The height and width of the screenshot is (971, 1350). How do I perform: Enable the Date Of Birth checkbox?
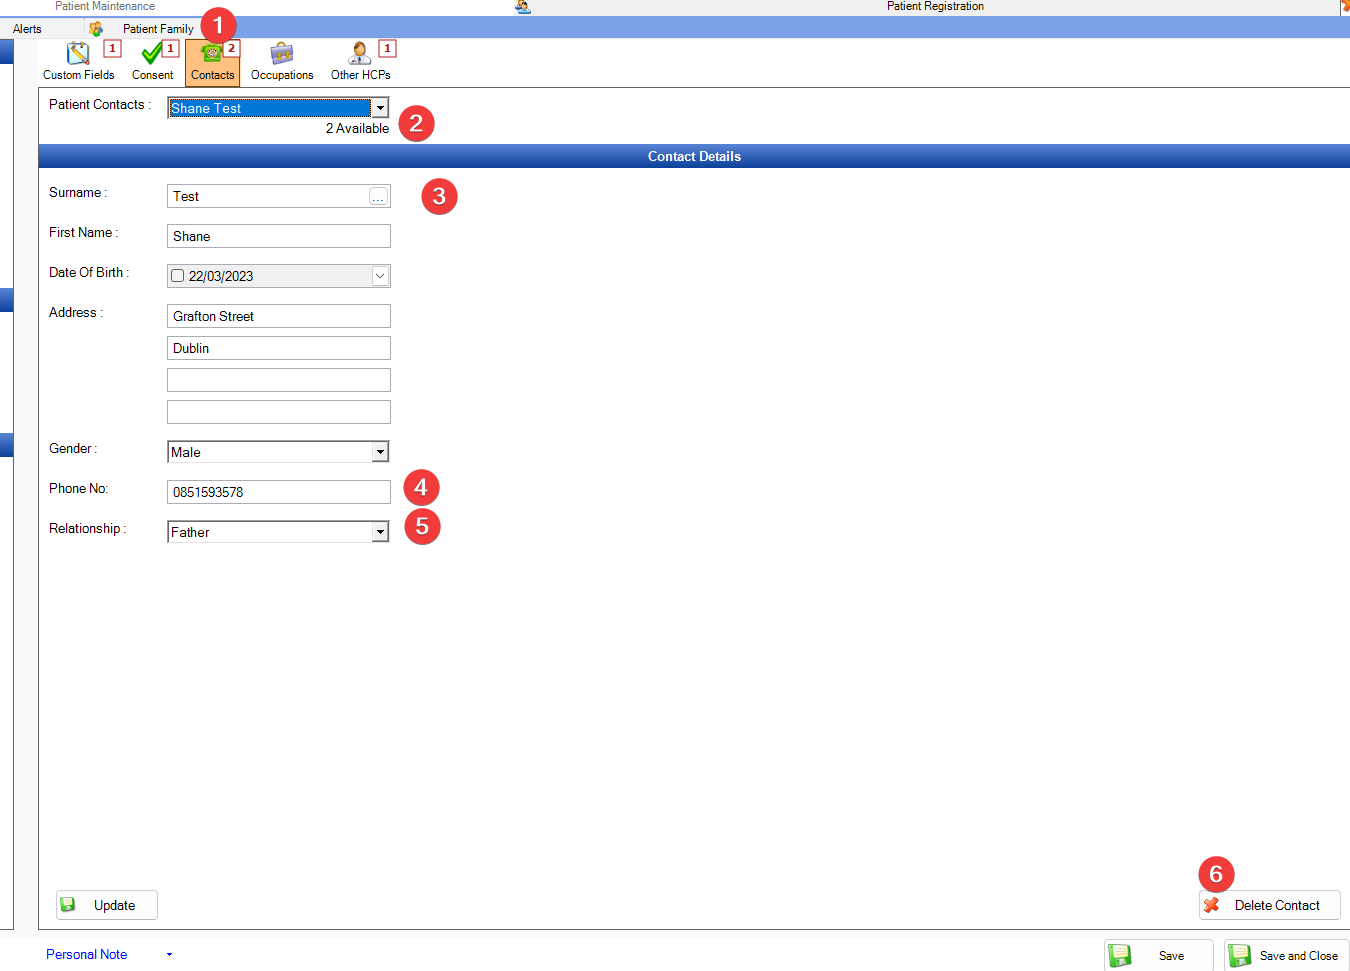click(178, 276)
